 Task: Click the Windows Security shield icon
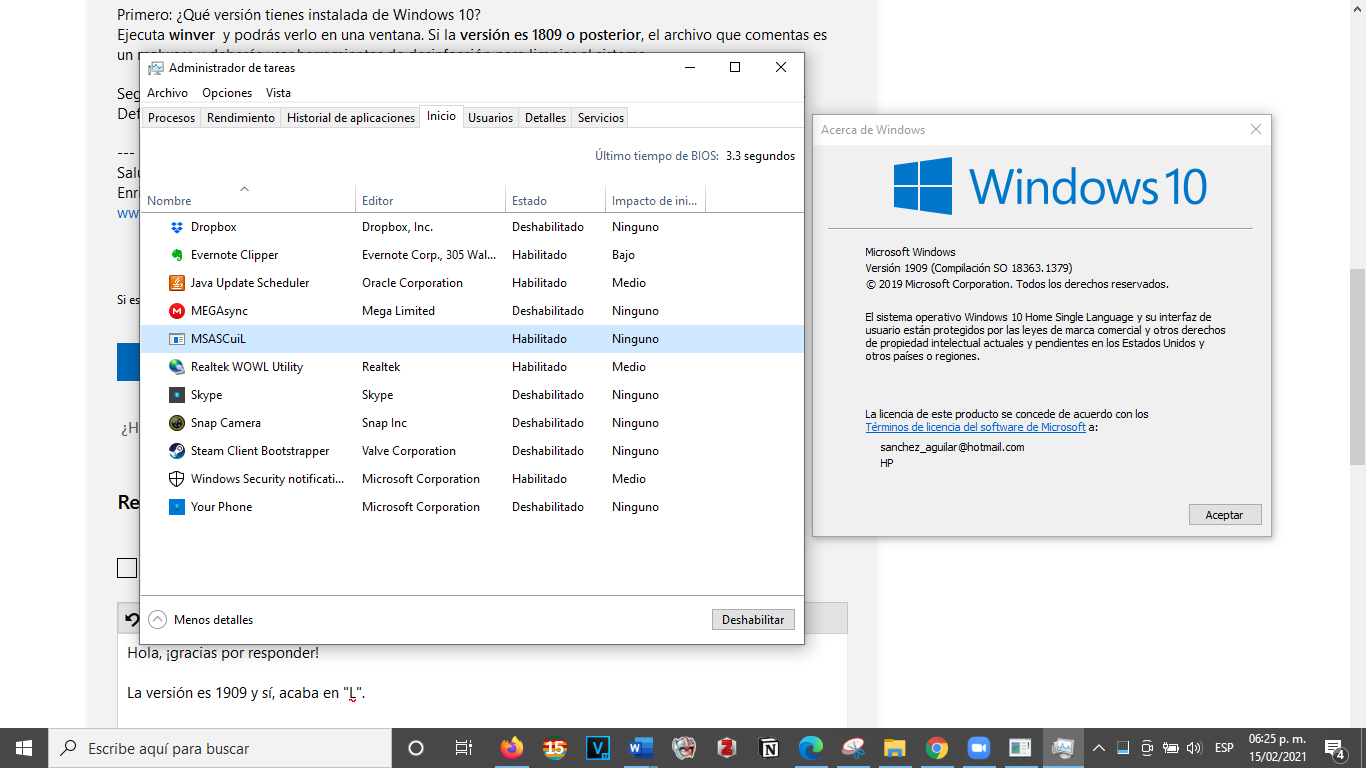click(177, 479)
